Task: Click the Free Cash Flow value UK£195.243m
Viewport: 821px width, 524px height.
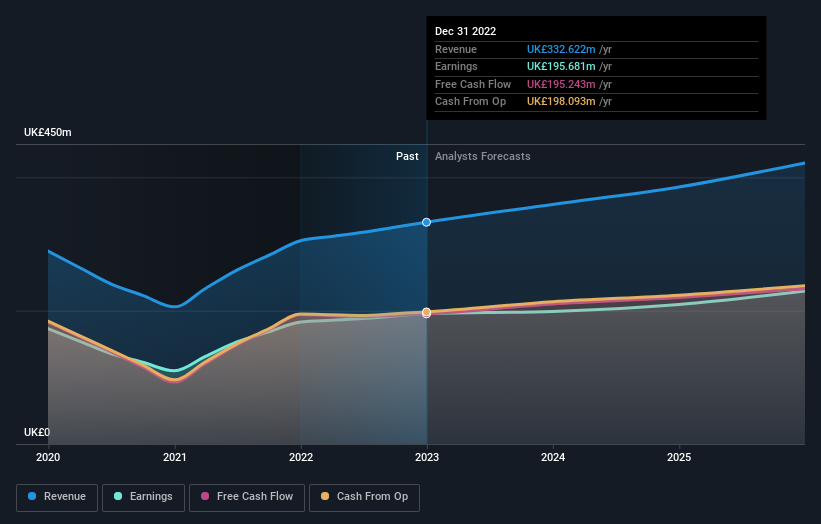Action: click(561, 84)
